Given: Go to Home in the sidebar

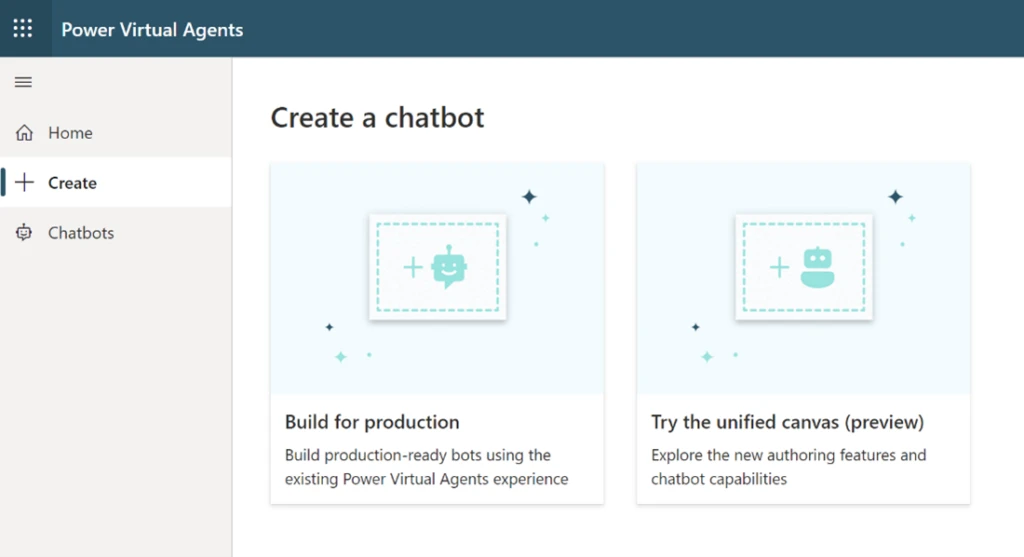Looking at the screenshot, I should tap(70, 133).
